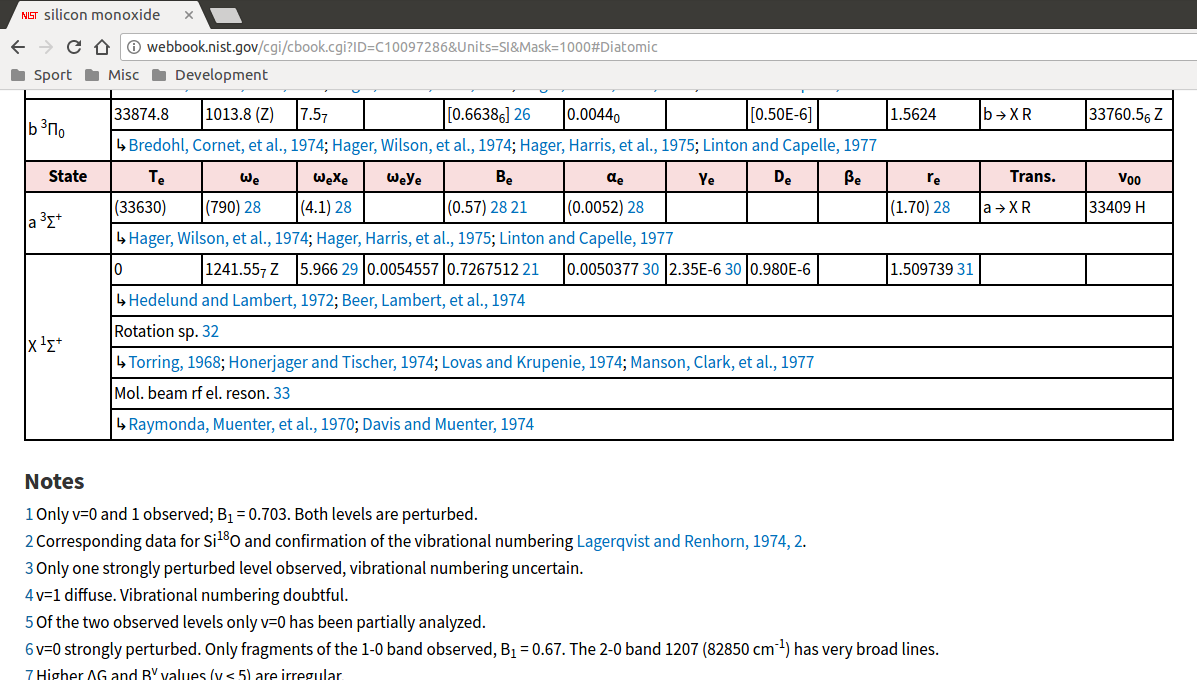
Task: View site information icon in address bar
Action: pyautogui.click(x=134, y=47)
